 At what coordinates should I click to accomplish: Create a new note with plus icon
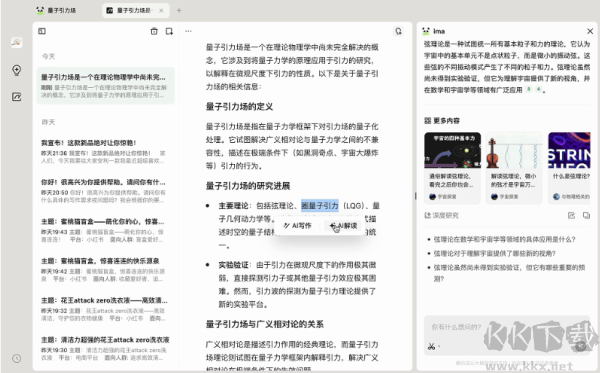coord(169,31)
